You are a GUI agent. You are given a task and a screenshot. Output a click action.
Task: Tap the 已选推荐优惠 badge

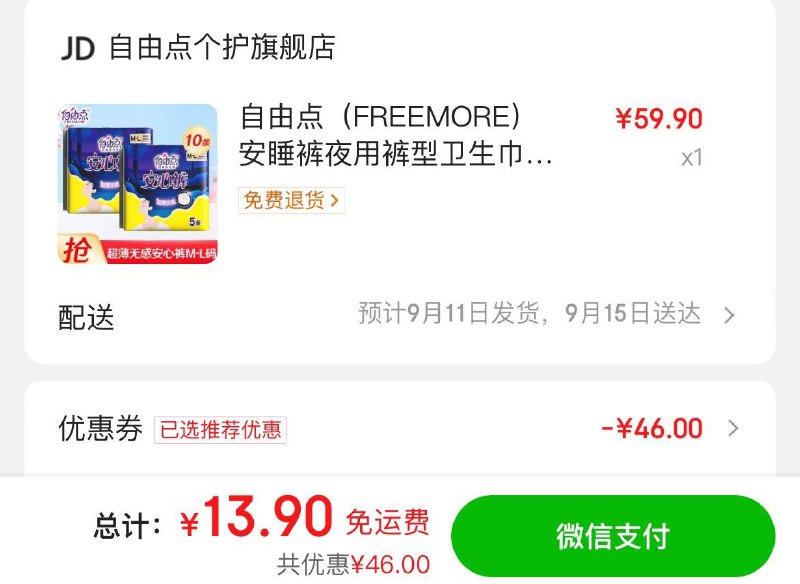tap(220, 429)
